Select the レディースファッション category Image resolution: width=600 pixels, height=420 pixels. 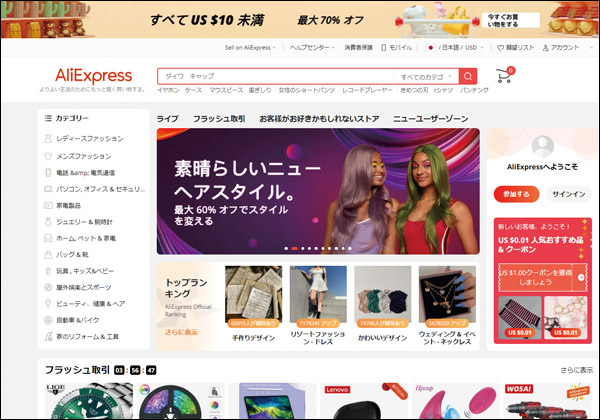(x=90, y=138)
